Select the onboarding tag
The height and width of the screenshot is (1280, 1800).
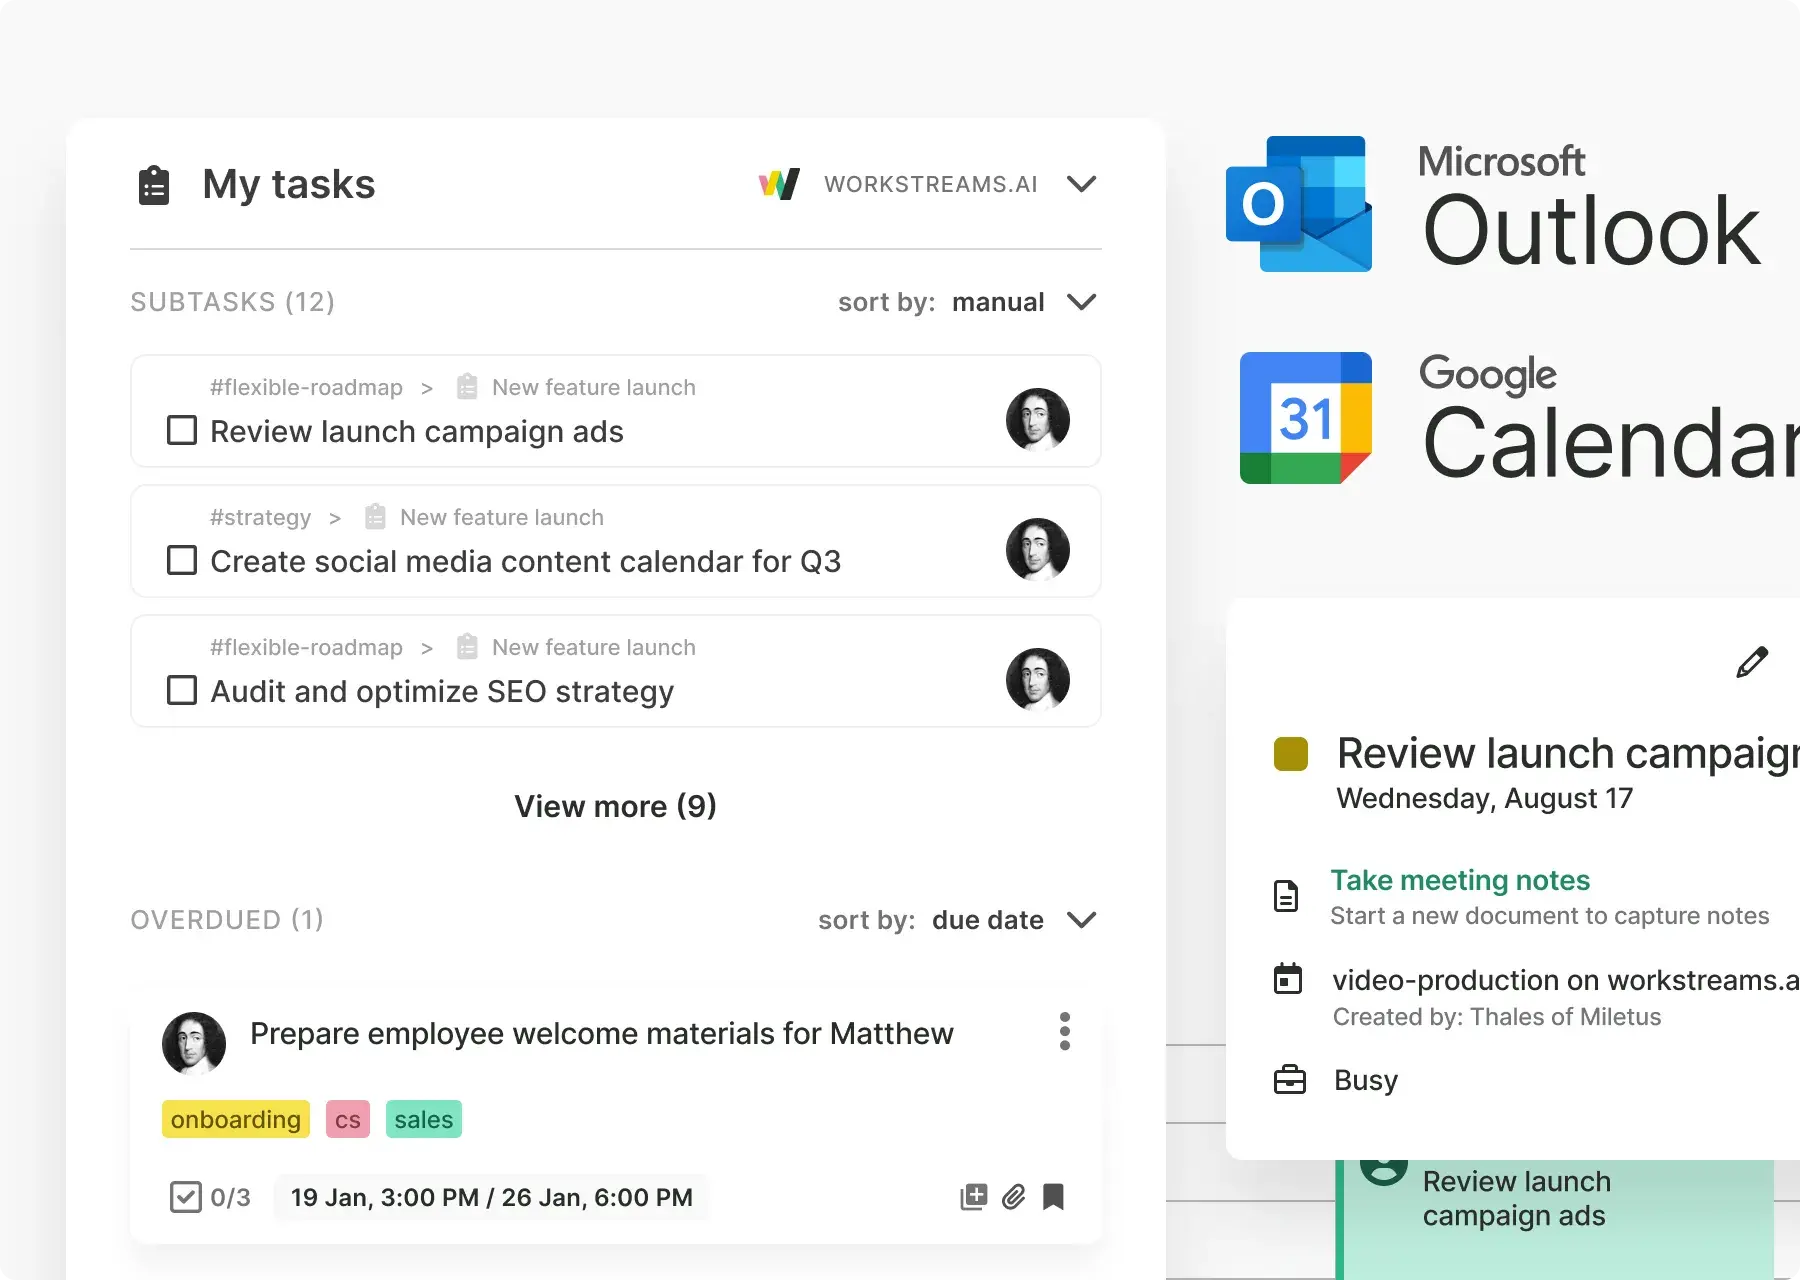(235, 1120)
